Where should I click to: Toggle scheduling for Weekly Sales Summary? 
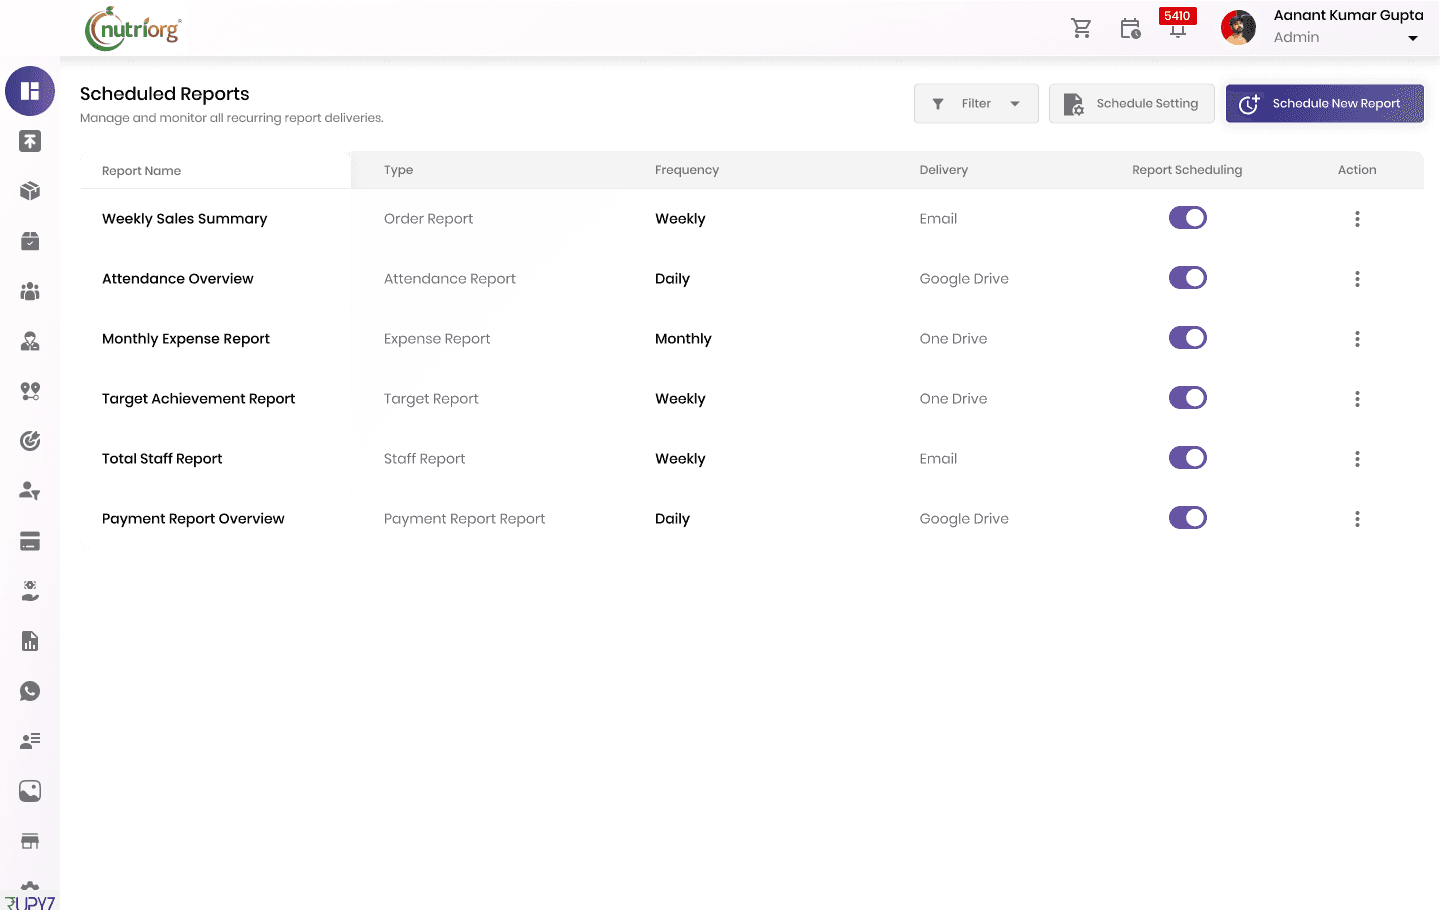(x=1188, y=218)
